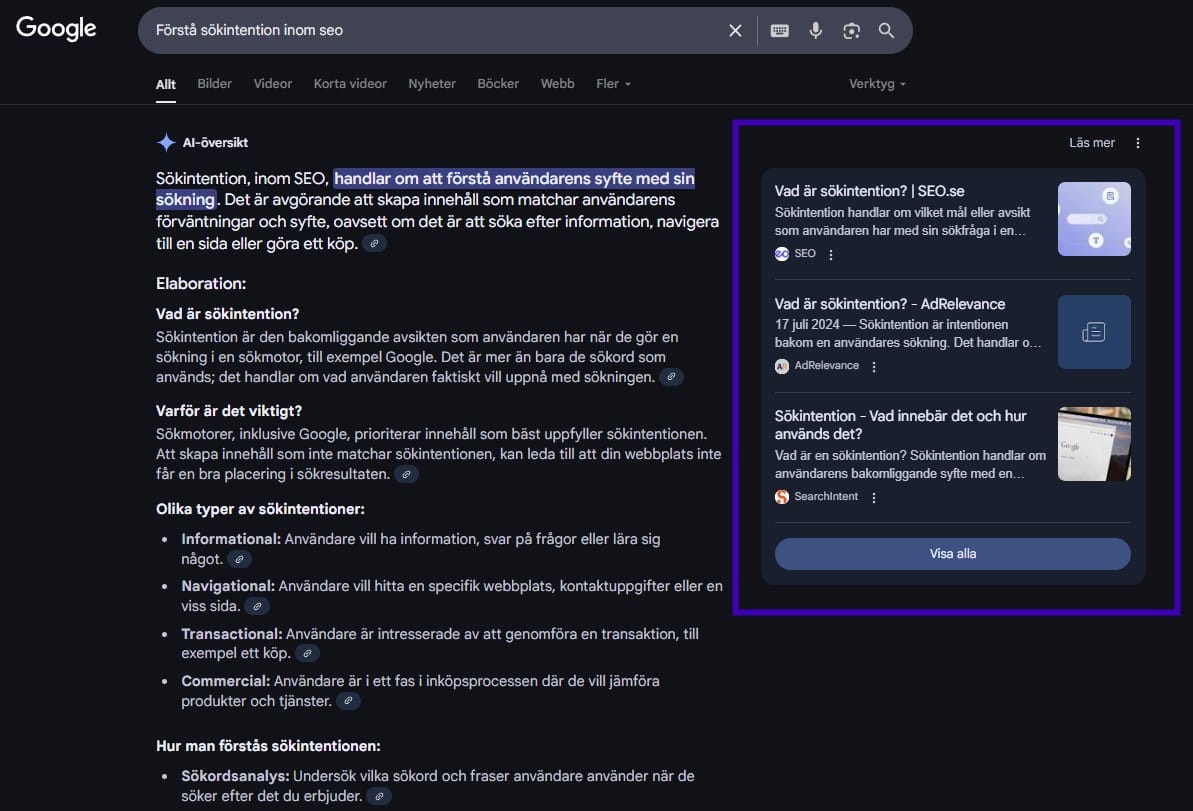Image resolution: width=1193 pixels, height=811 pixels.
Task: Click inside the search text field
Action: click(430, 31)
